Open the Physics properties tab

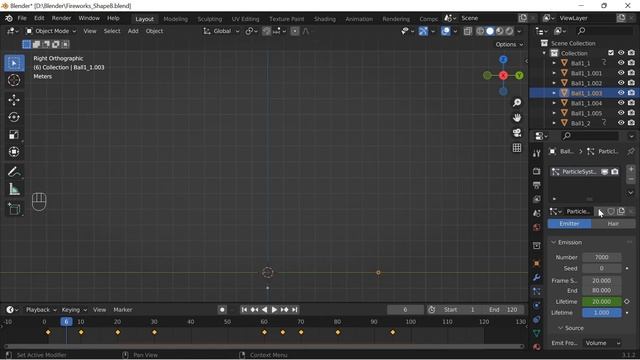(536, 305)
